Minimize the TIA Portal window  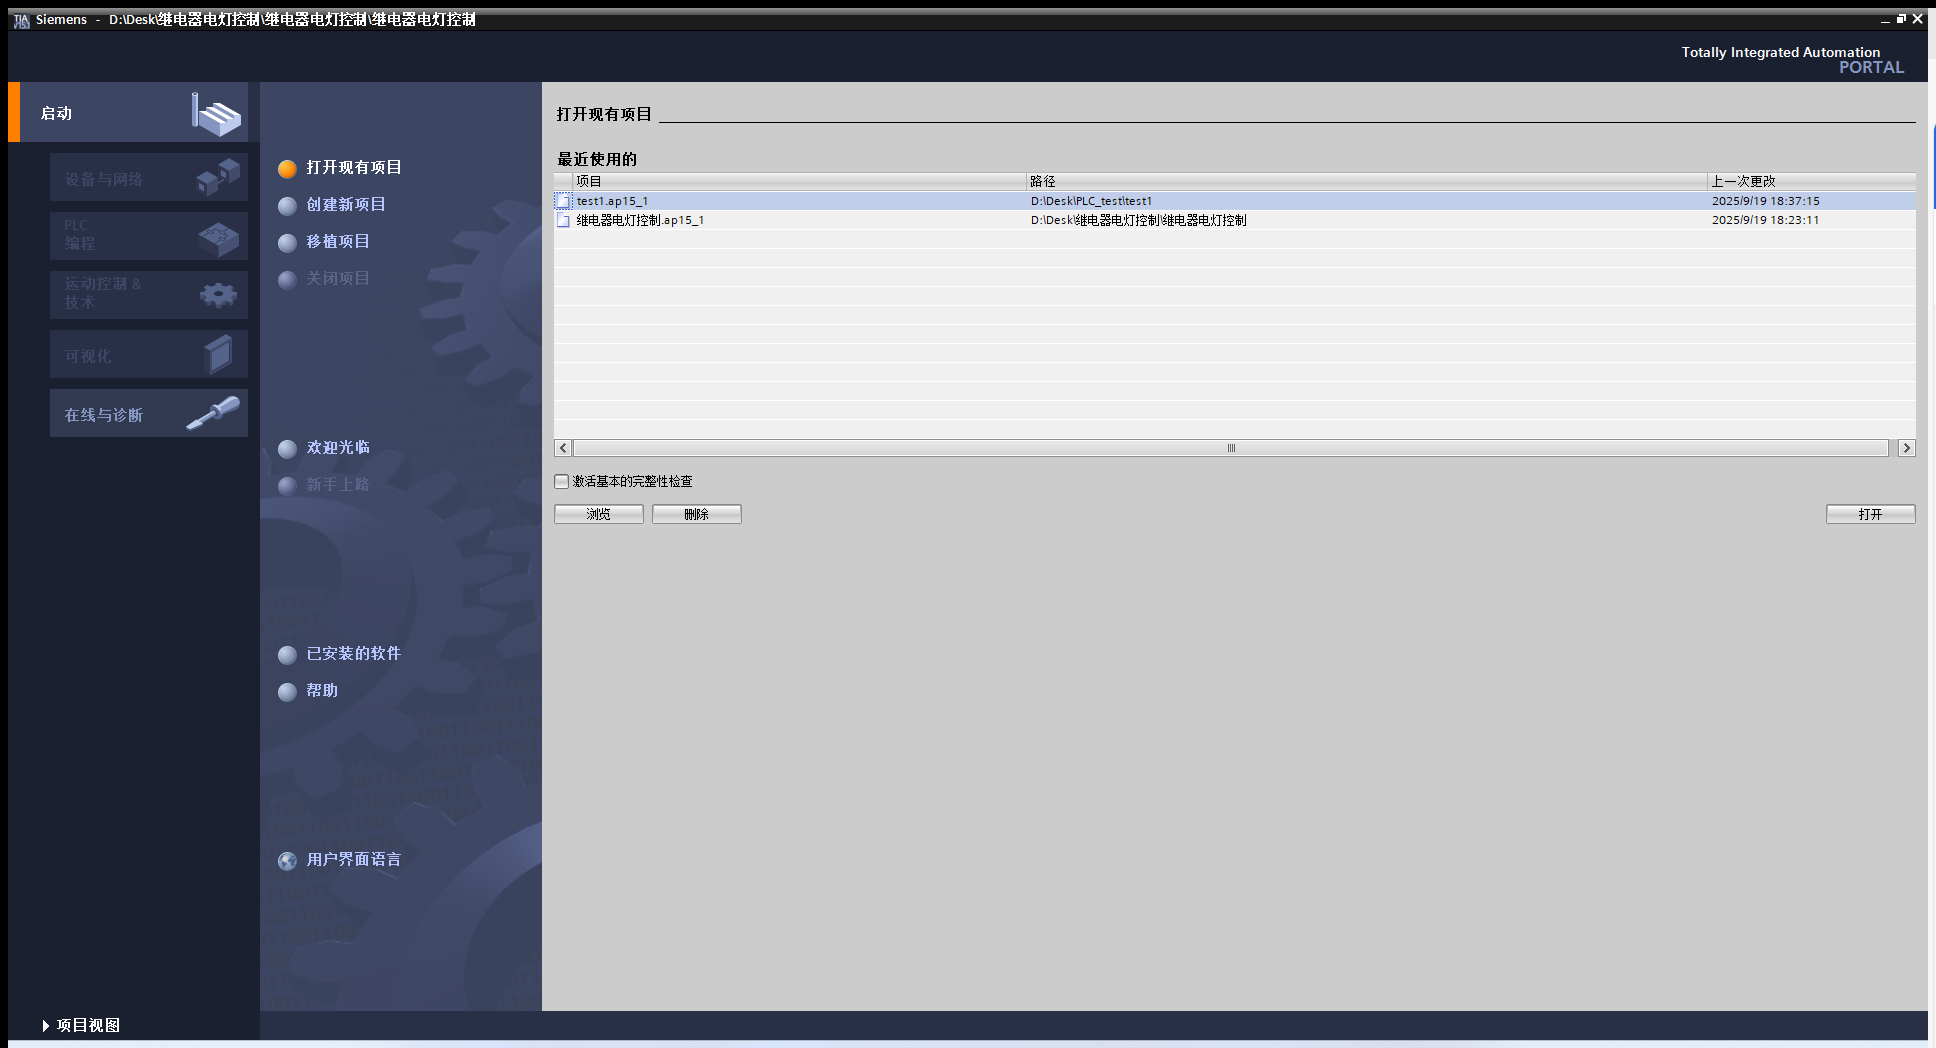(1885, 19)
